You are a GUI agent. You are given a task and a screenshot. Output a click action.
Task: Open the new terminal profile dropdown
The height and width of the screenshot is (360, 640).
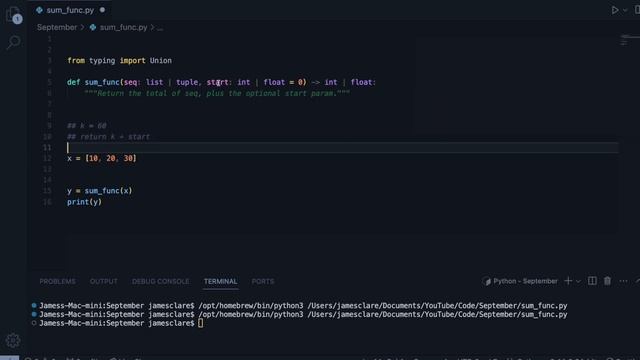(578, 281)
